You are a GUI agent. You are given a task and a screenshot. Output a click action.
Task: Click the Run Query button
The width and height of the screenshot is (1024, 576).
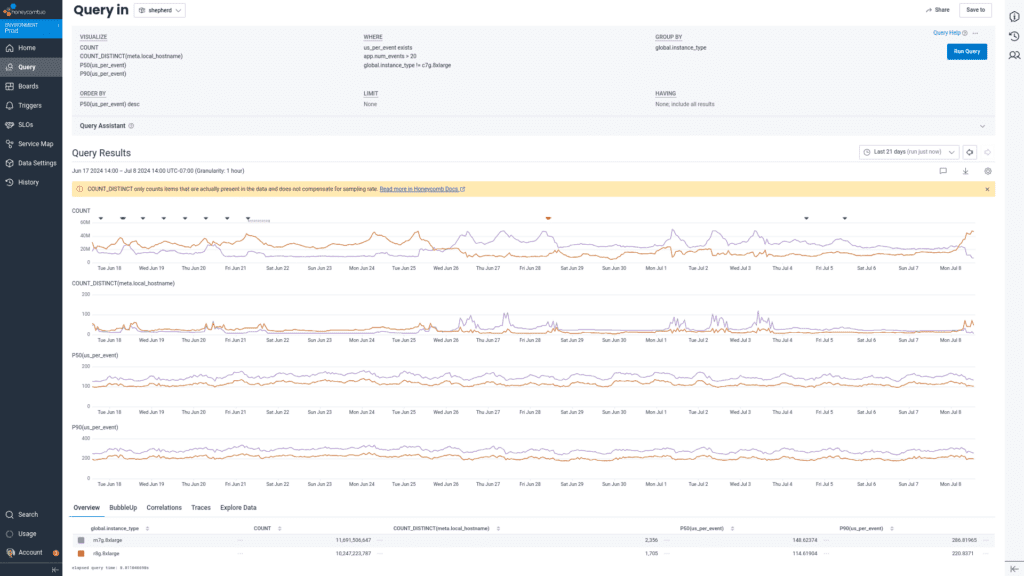[x=966, y=51]
